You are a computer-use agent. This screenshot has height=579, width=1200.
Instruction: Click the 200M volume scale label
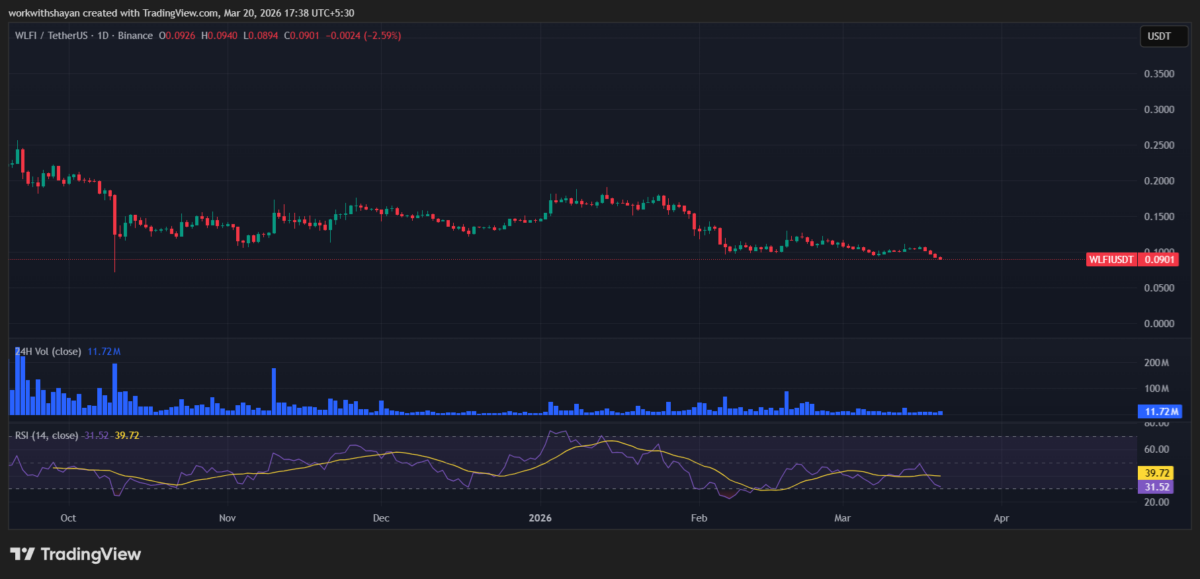1157,363
